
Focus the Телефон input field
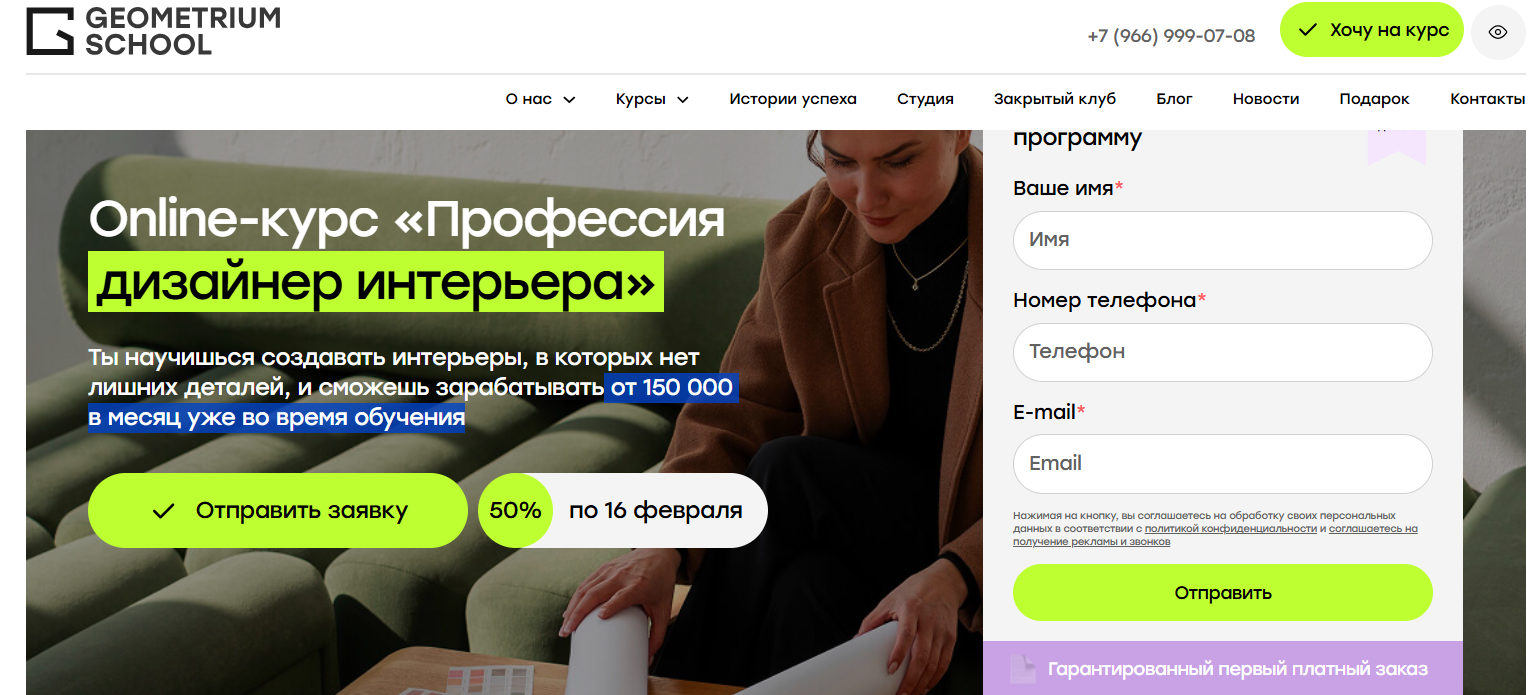(1223, 352)
